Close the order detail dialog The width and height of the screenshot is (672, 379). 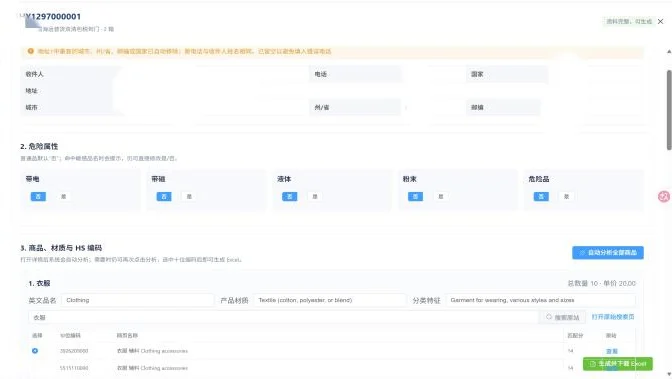coord(660,21)
